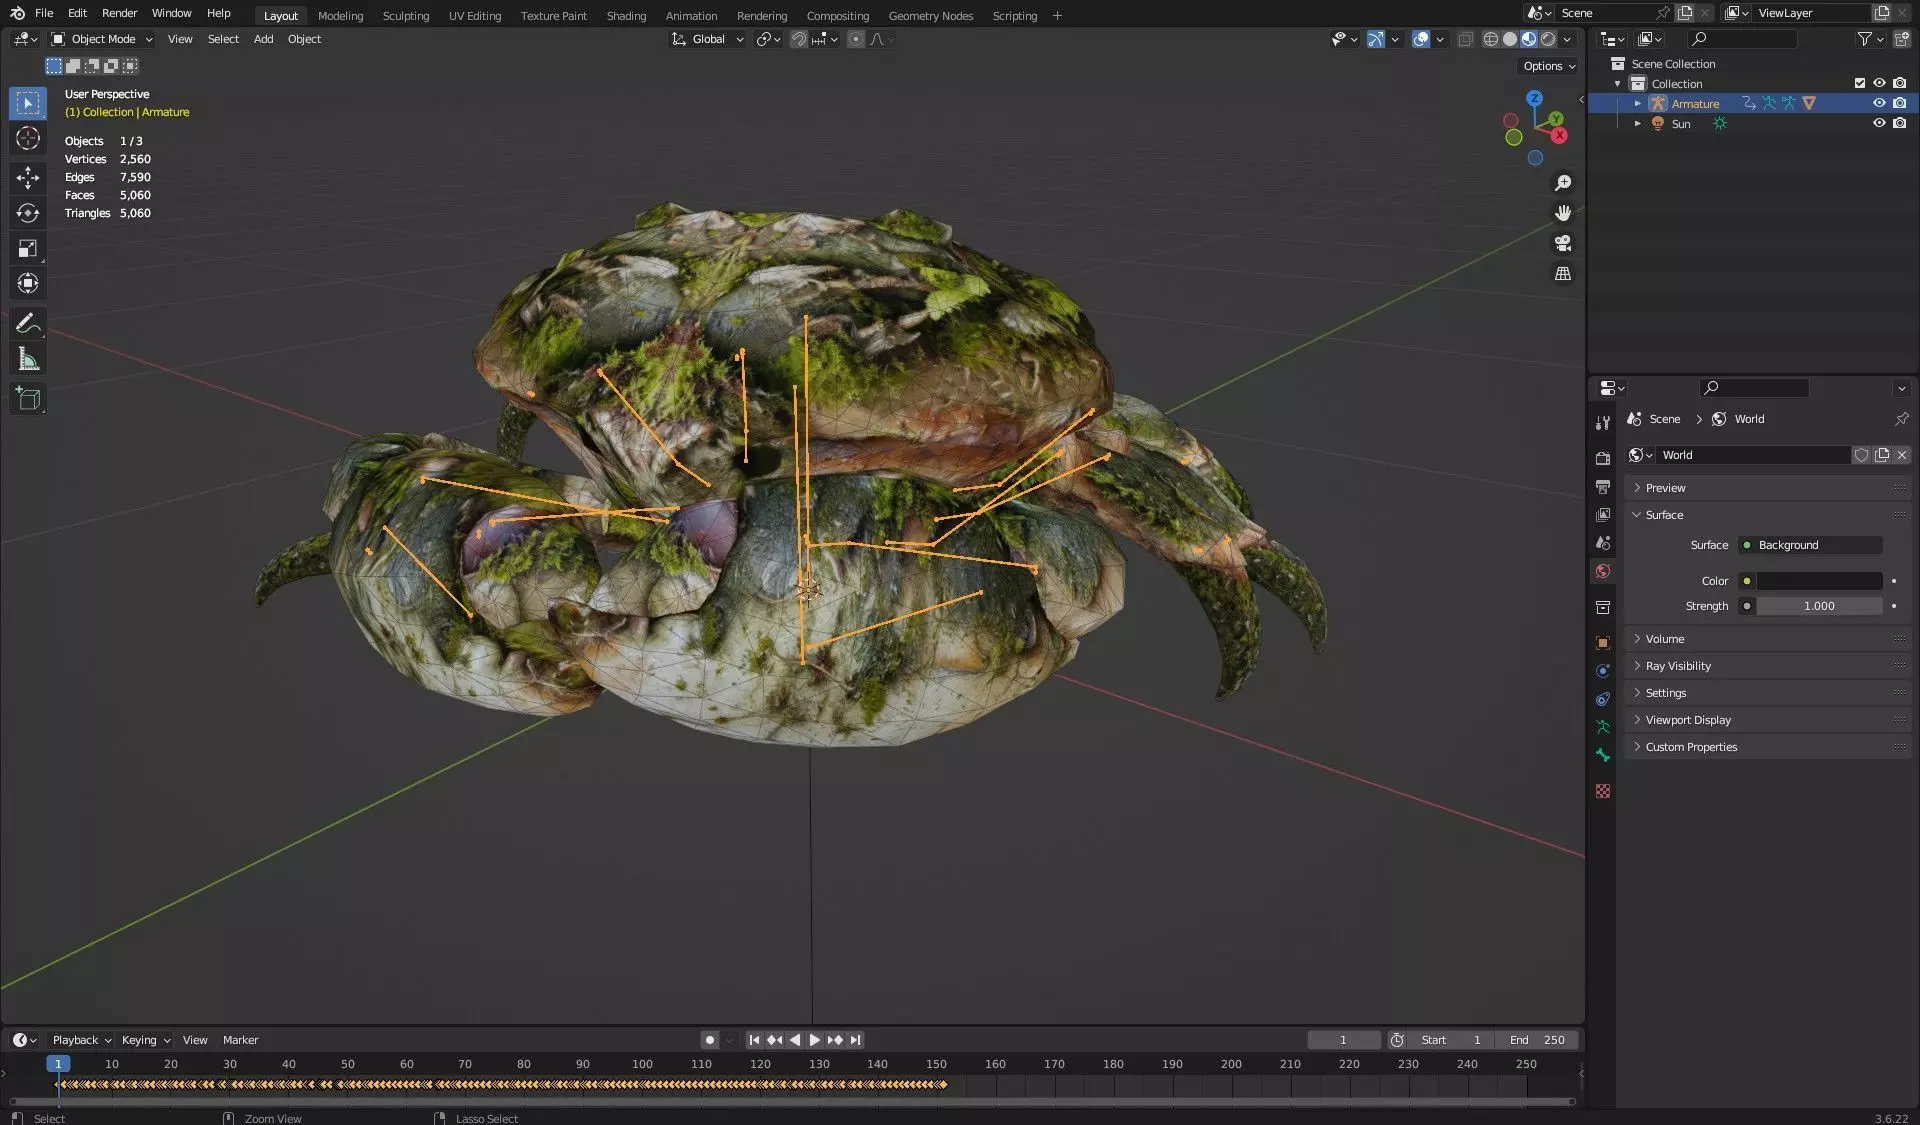Open the World properties tab
This screenshot has width=1920, height=1125.
pyautogui.click(x=1603, y=571)
